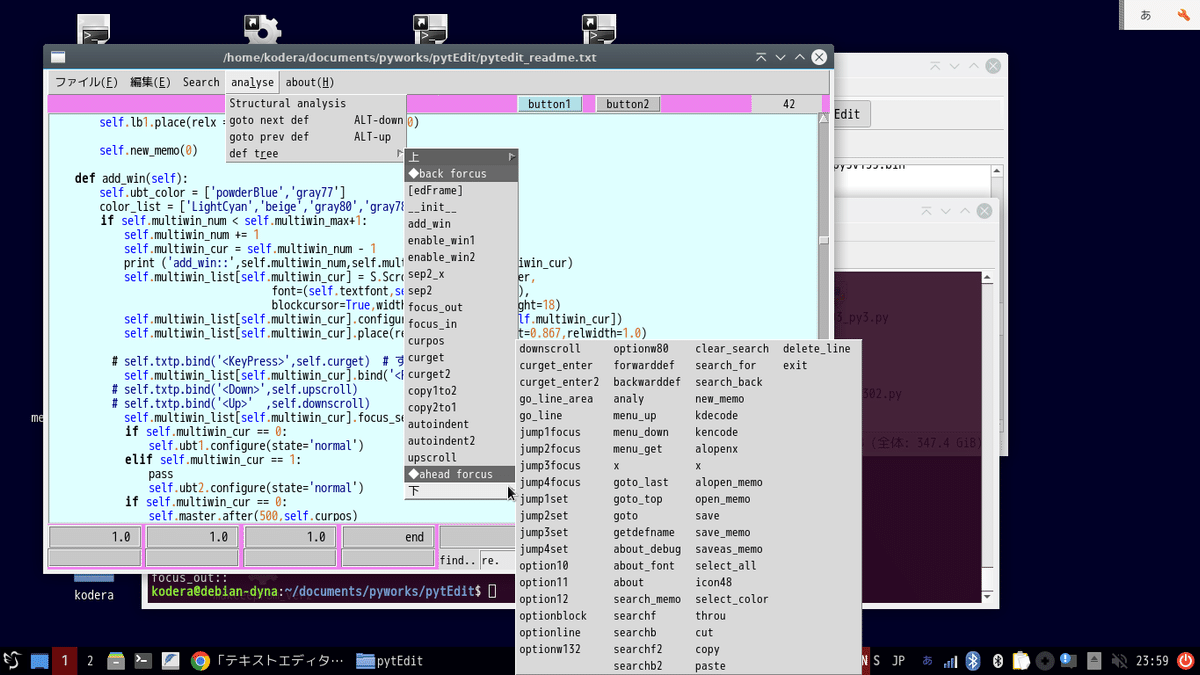Toggle Bluetooth from the system tray
1200x675 pixels.
972,660
